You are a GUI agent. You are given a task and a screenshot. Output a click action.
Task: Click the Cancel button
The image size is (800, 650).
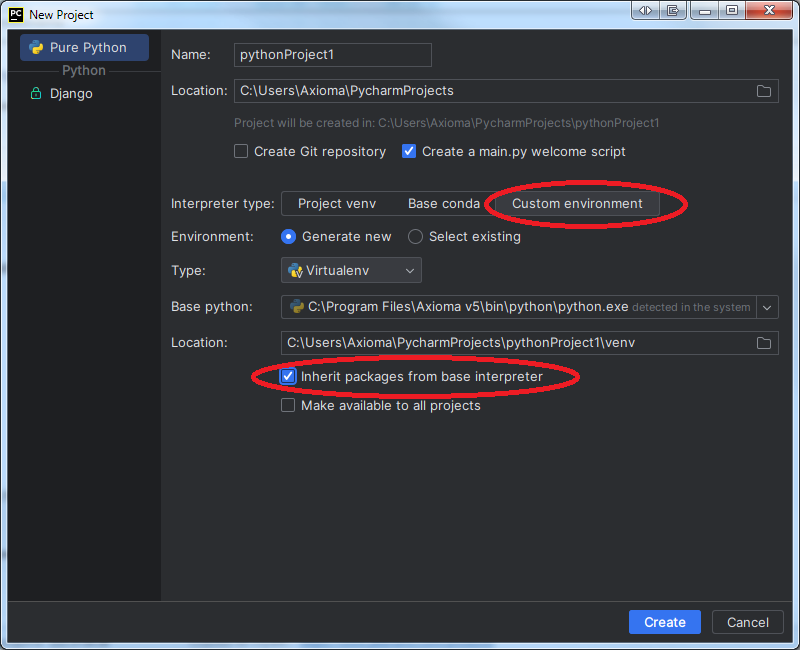[747, 622]
